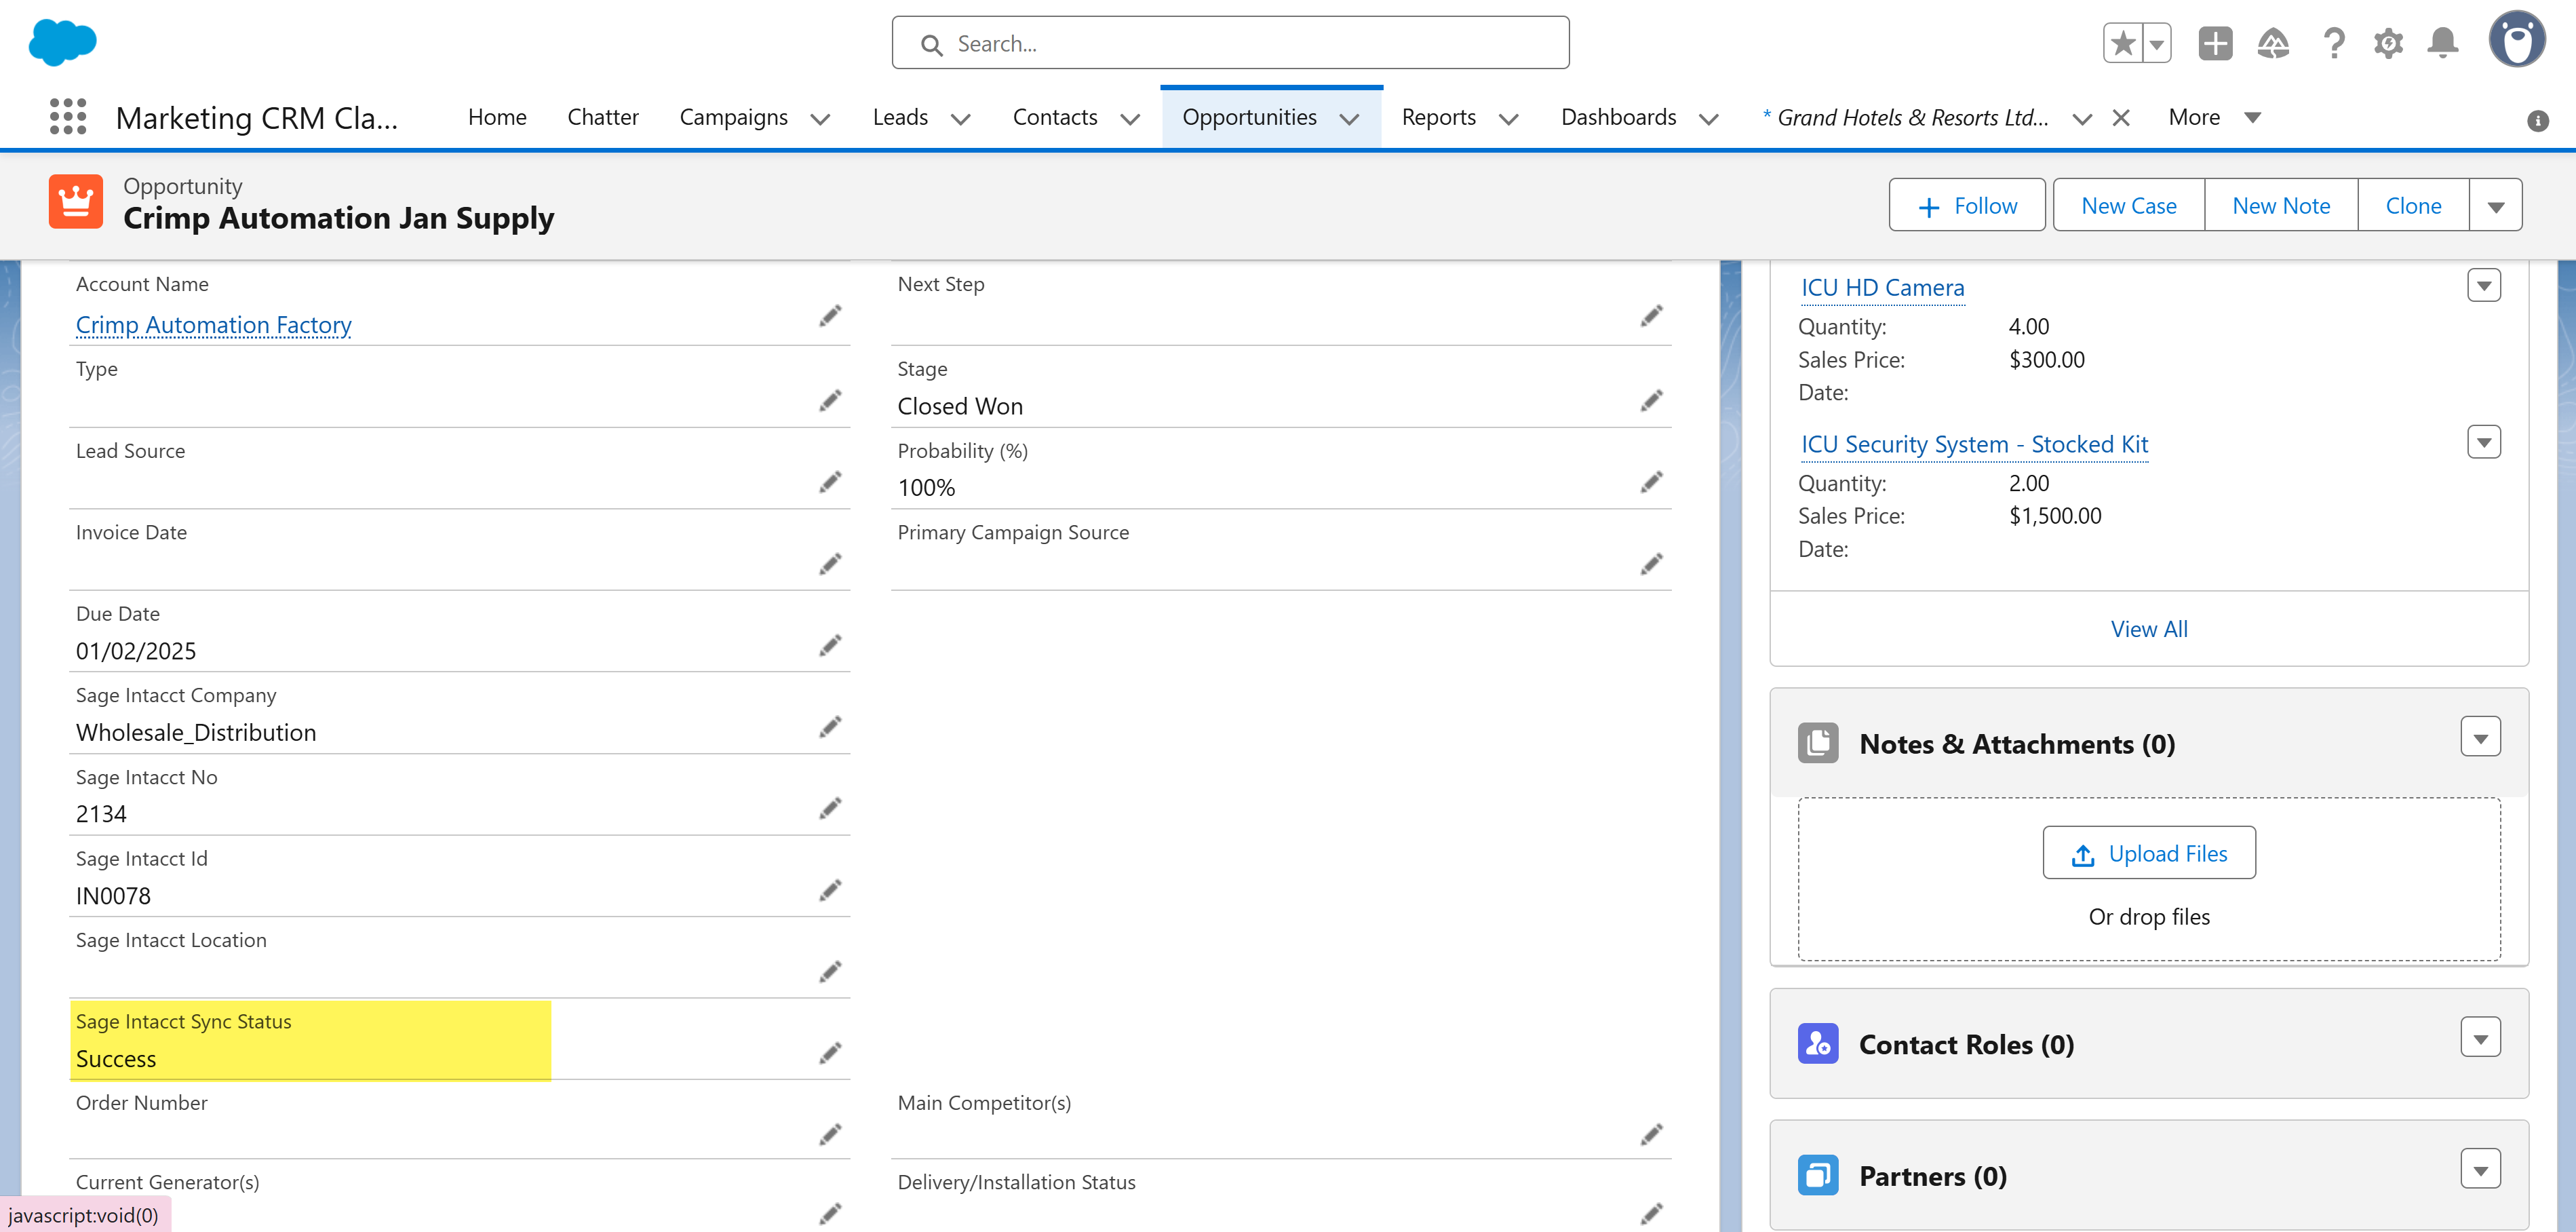Edit the Type field pencil

pyautogui.click(x=830, y=401)
